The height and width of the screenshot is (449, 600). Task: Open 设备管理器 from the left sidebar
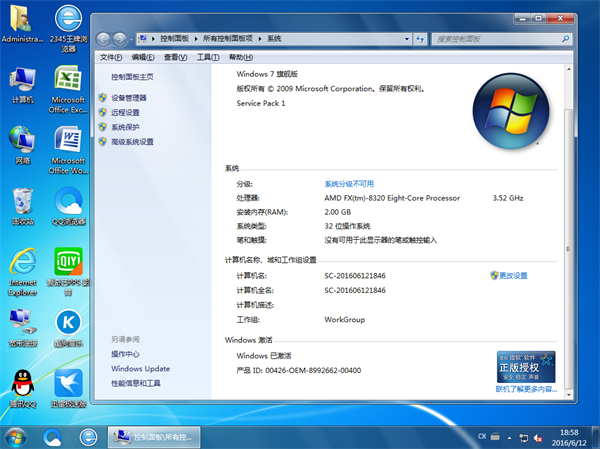coord(128,98)
